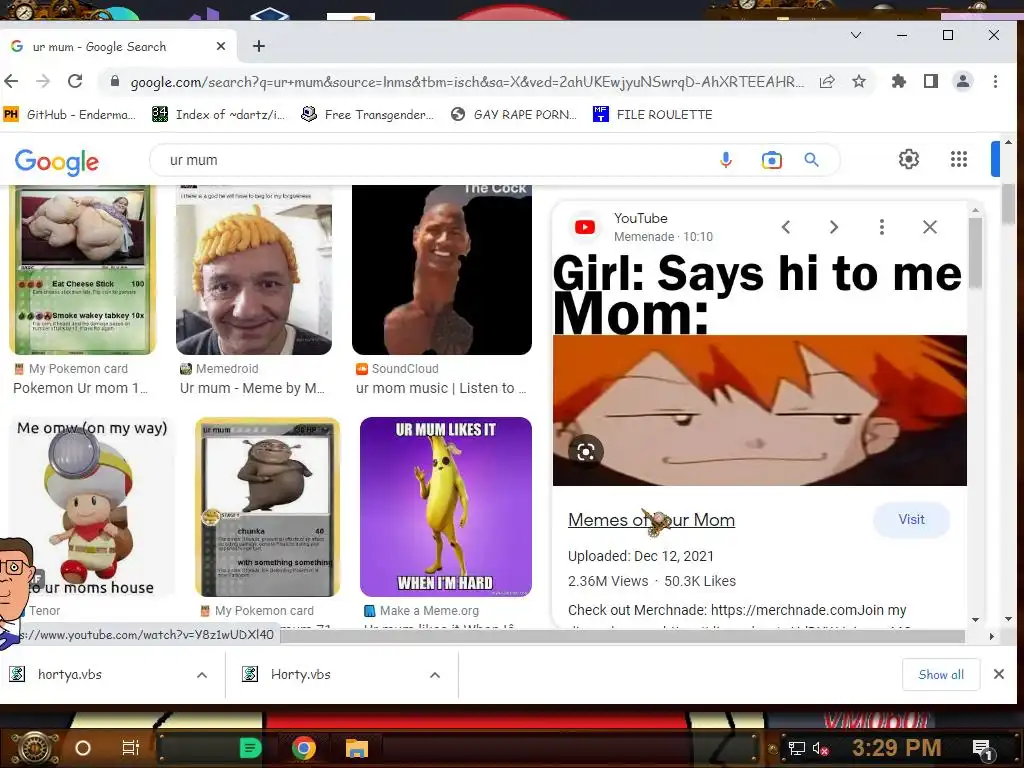Close the 'ur mum - Google Search' tab
The height and width of the screenshot is (768, 1024).
[x=221, y=46]
